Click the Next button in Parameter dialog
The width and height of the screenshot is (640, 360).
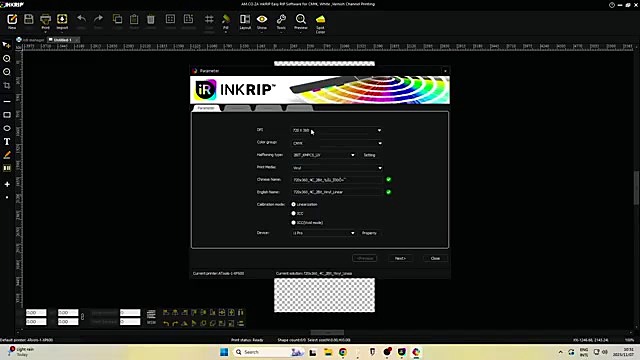click(400, 258)
